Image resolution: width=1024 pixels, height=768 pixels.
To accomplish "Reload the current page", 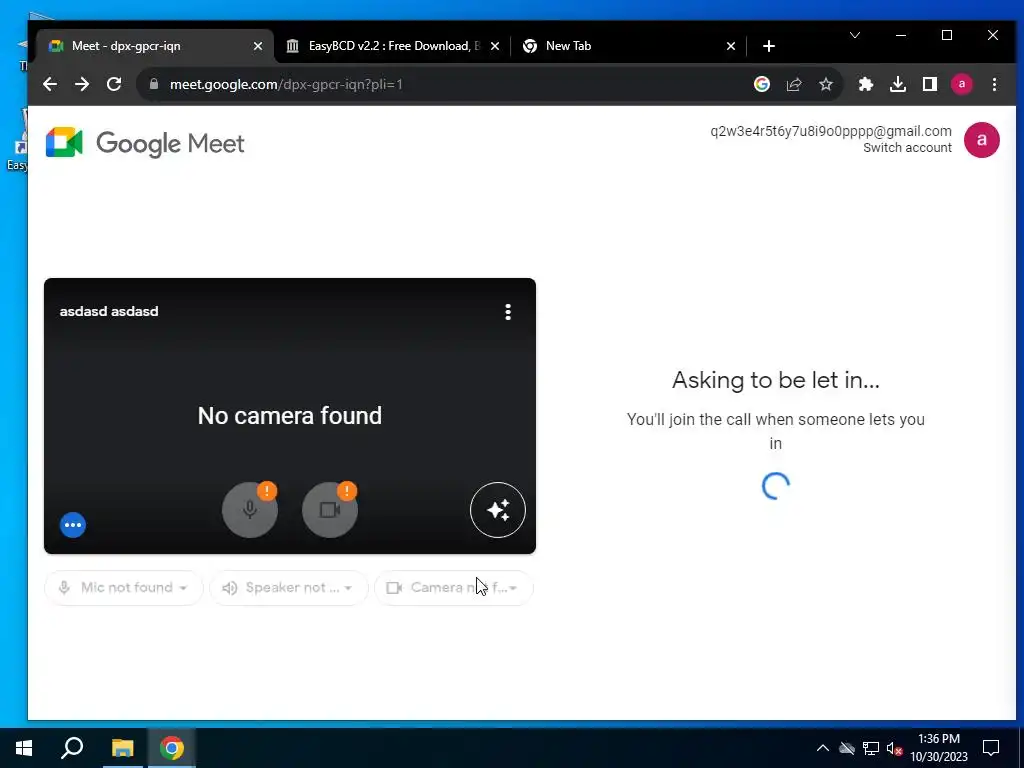I will pos(114,84).
